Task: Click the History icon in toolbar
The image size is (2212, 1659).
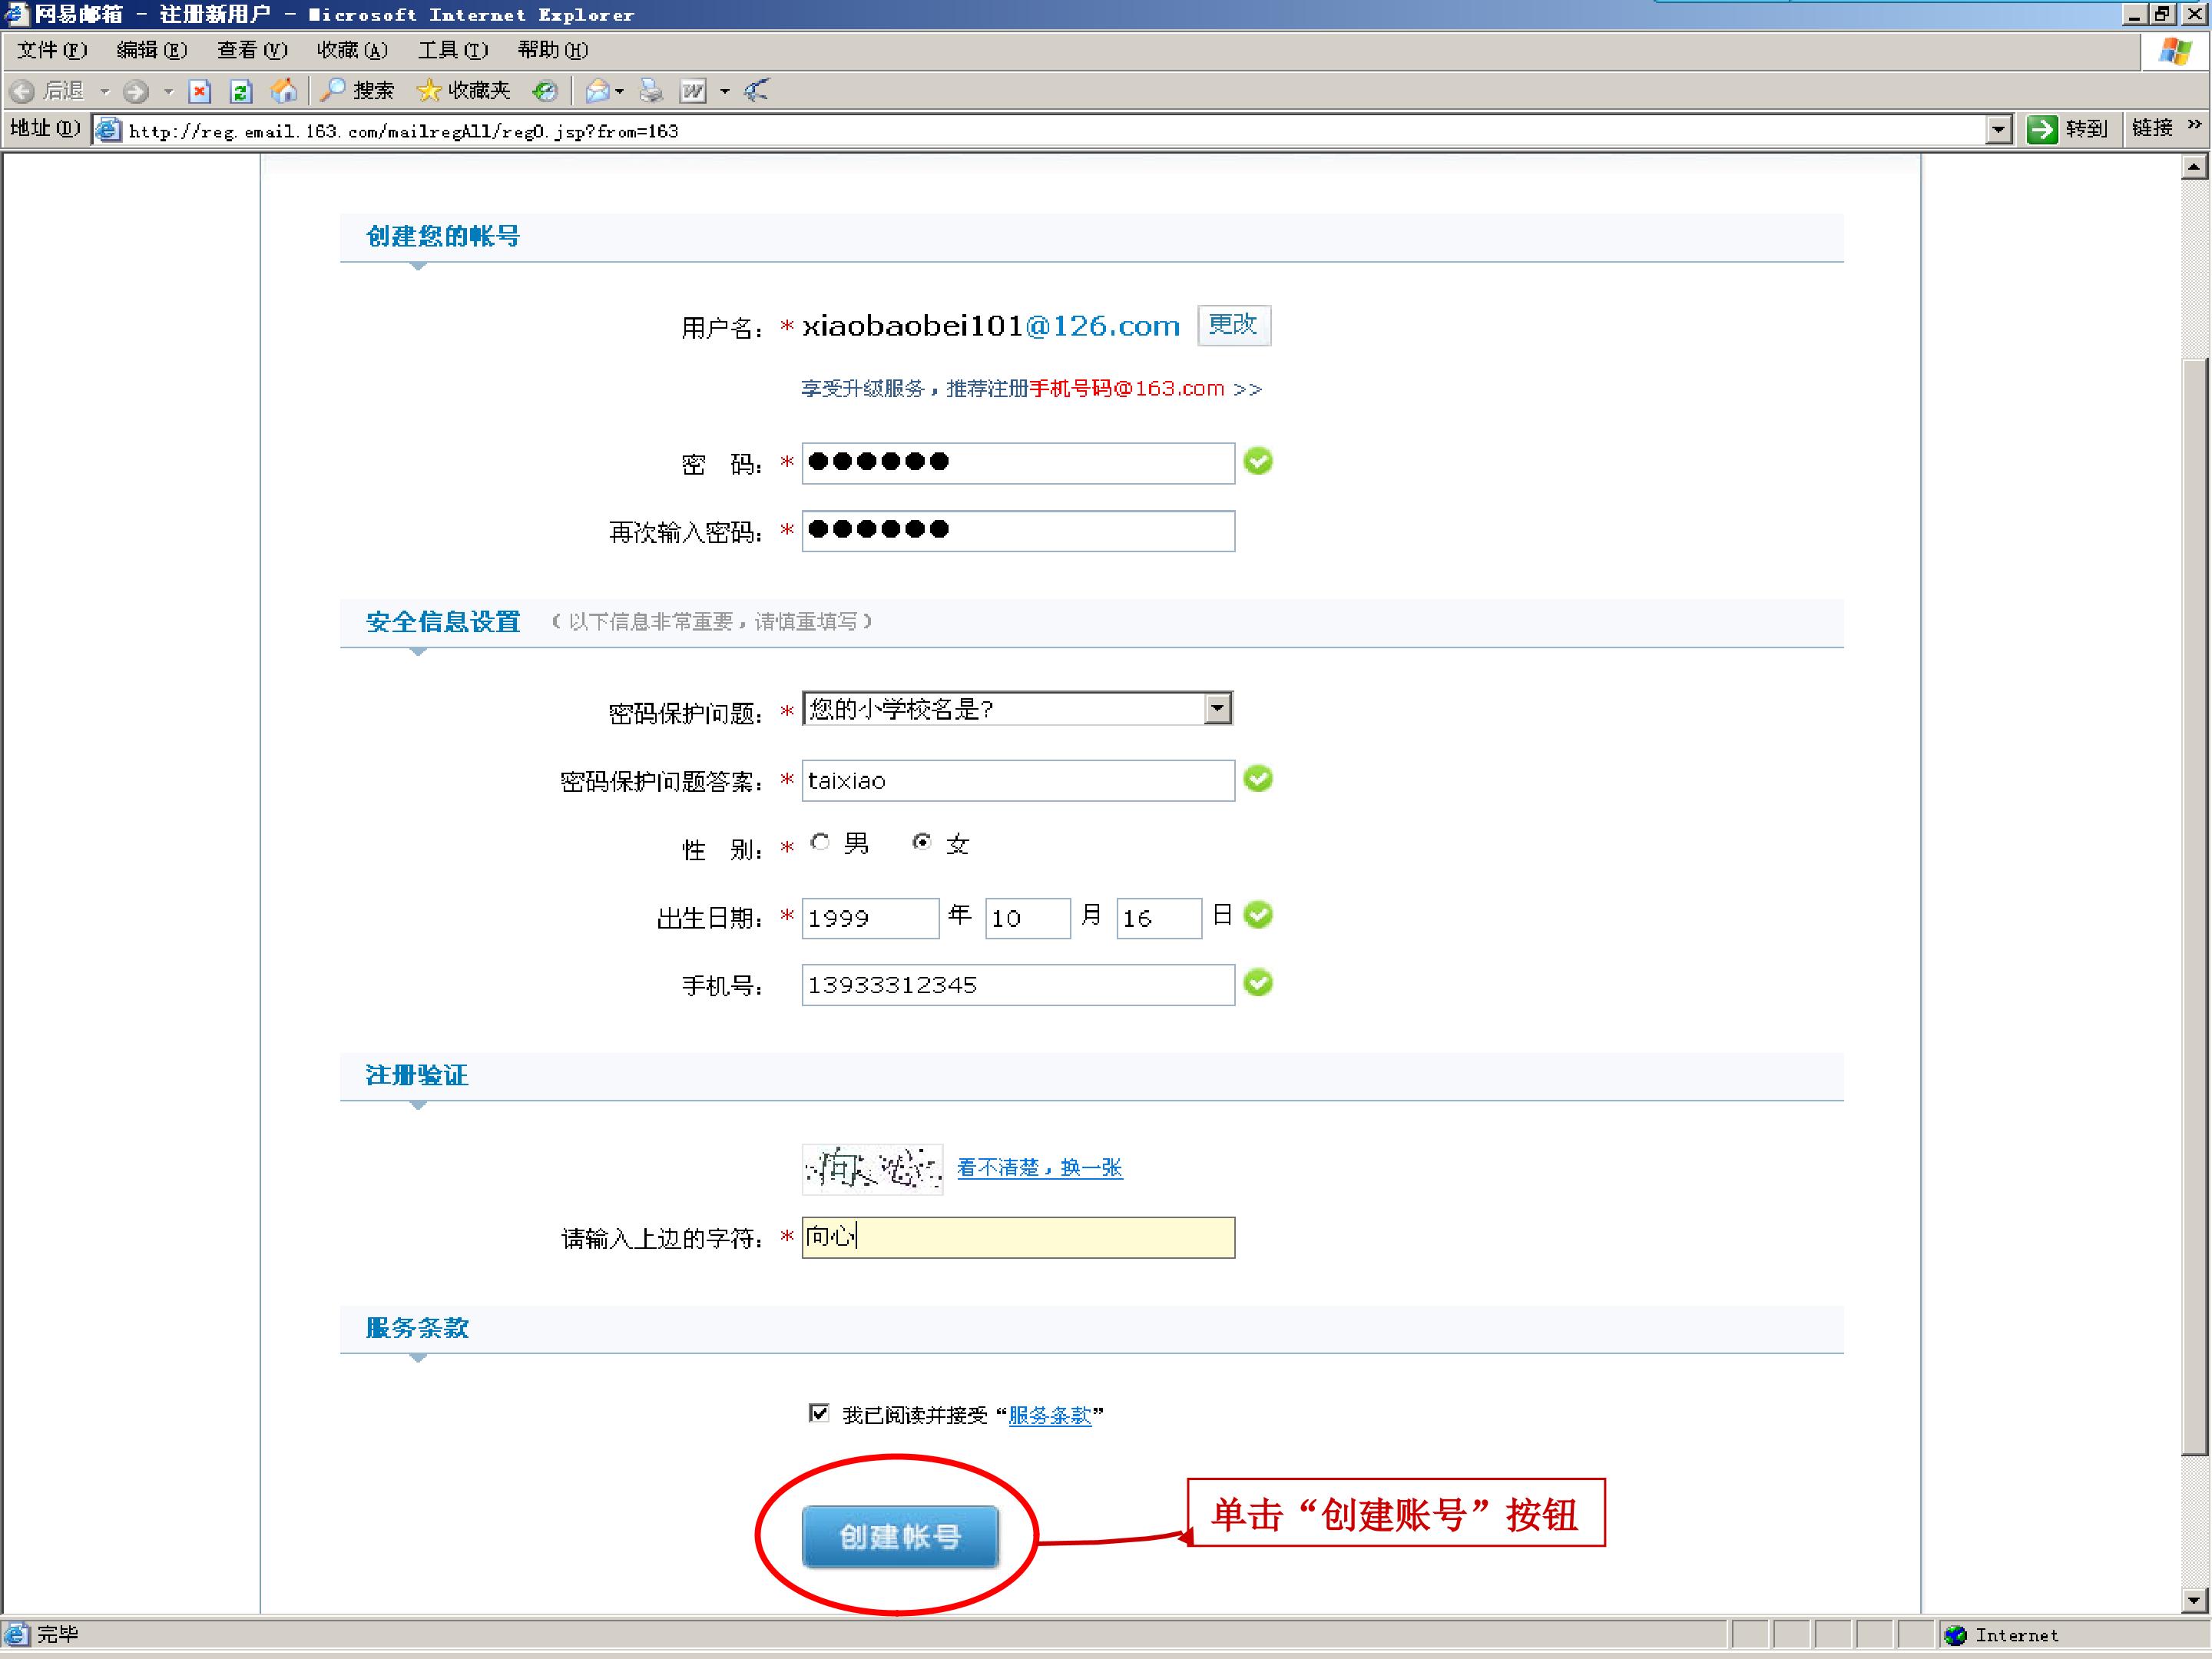Action: 544,91
